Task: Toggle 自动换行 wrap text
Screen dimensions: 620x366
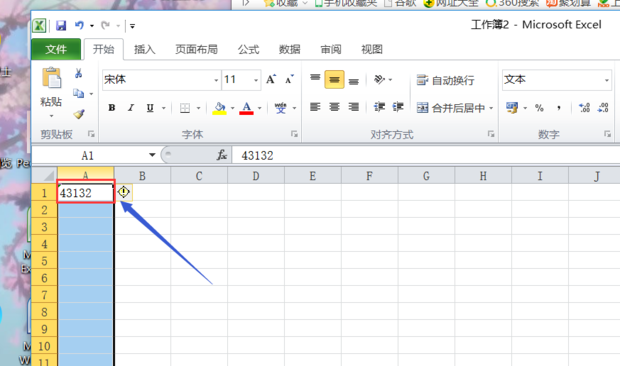Action: [x=446, y=80]
